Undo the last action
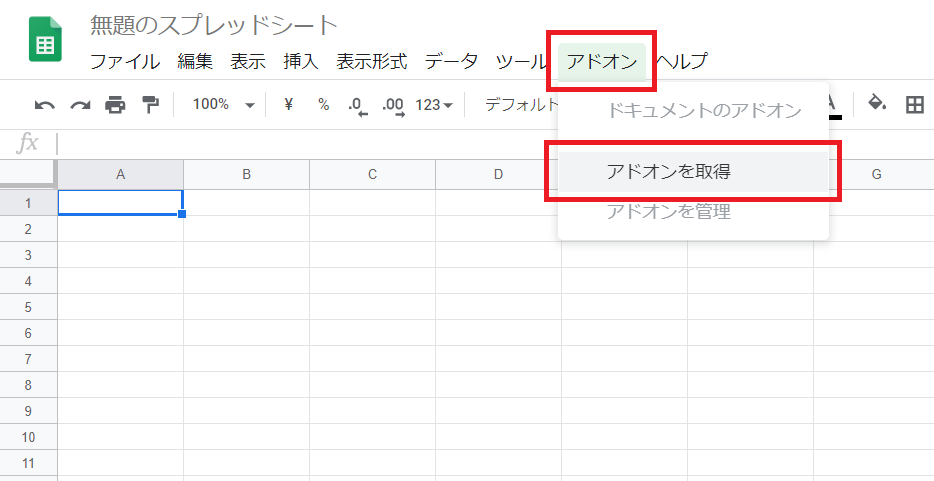The image size is (934, 481). [x=45, y=105]
